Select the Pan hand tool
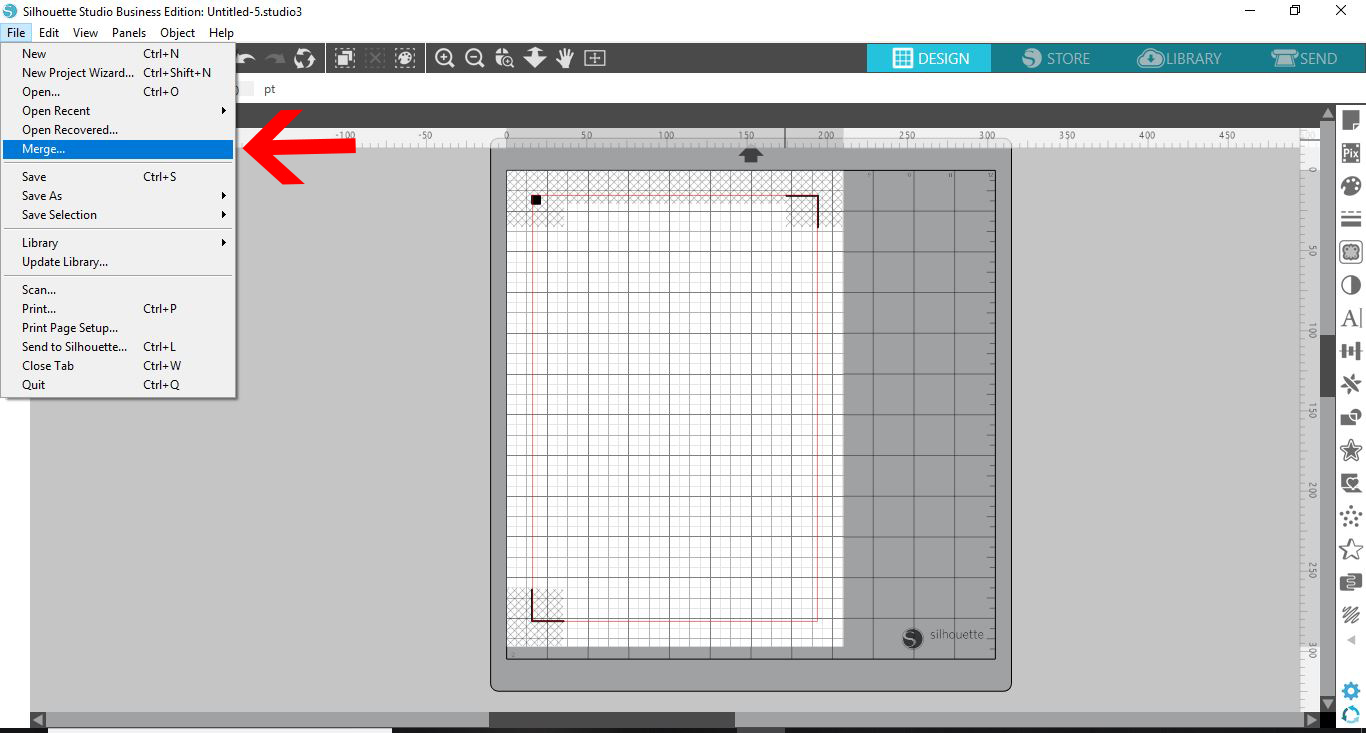Screen dimensions: 1366x733 coord(565,58)
